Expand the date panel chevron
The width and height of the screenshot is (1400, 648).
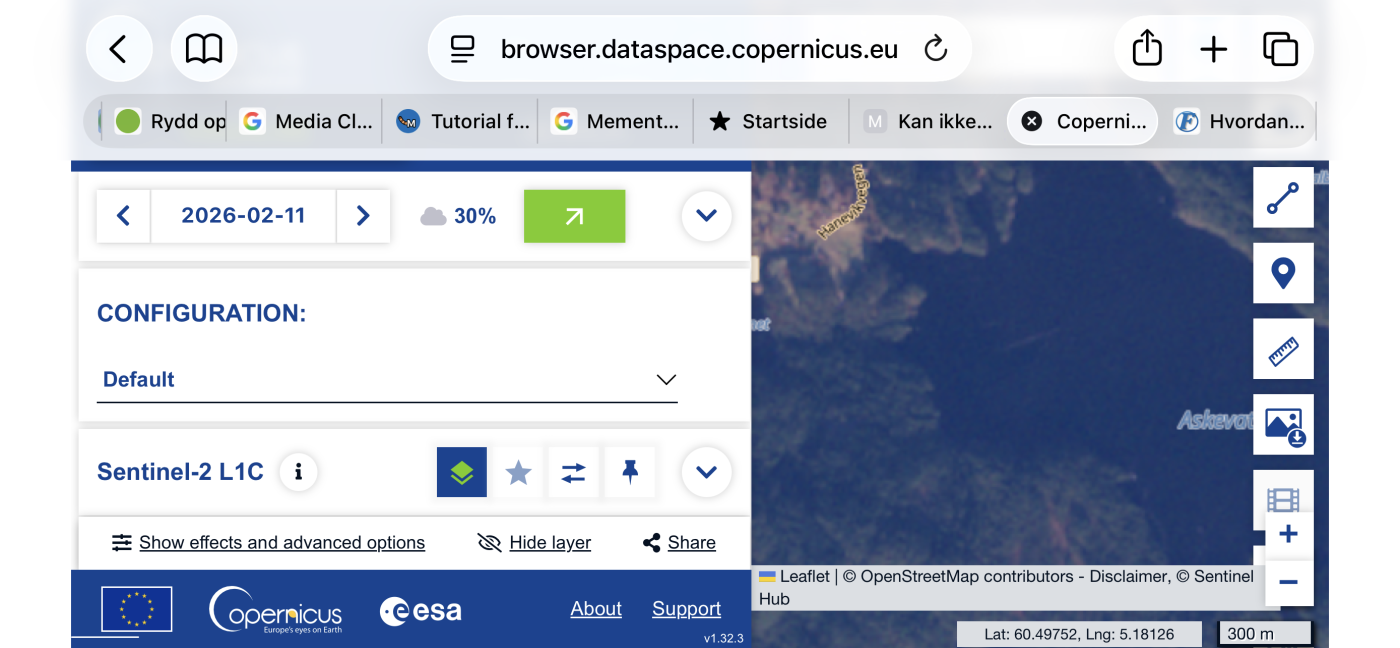(706, 216)
